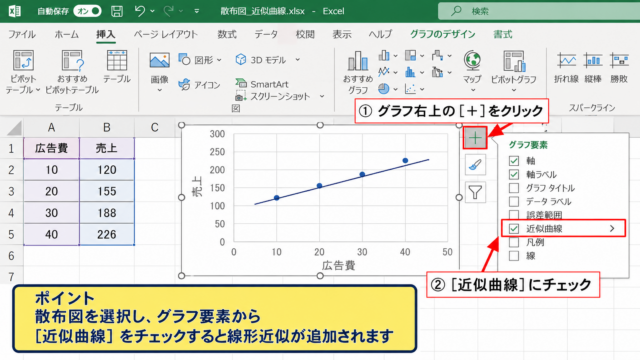Click the Save disk icon

pos(117,11)
